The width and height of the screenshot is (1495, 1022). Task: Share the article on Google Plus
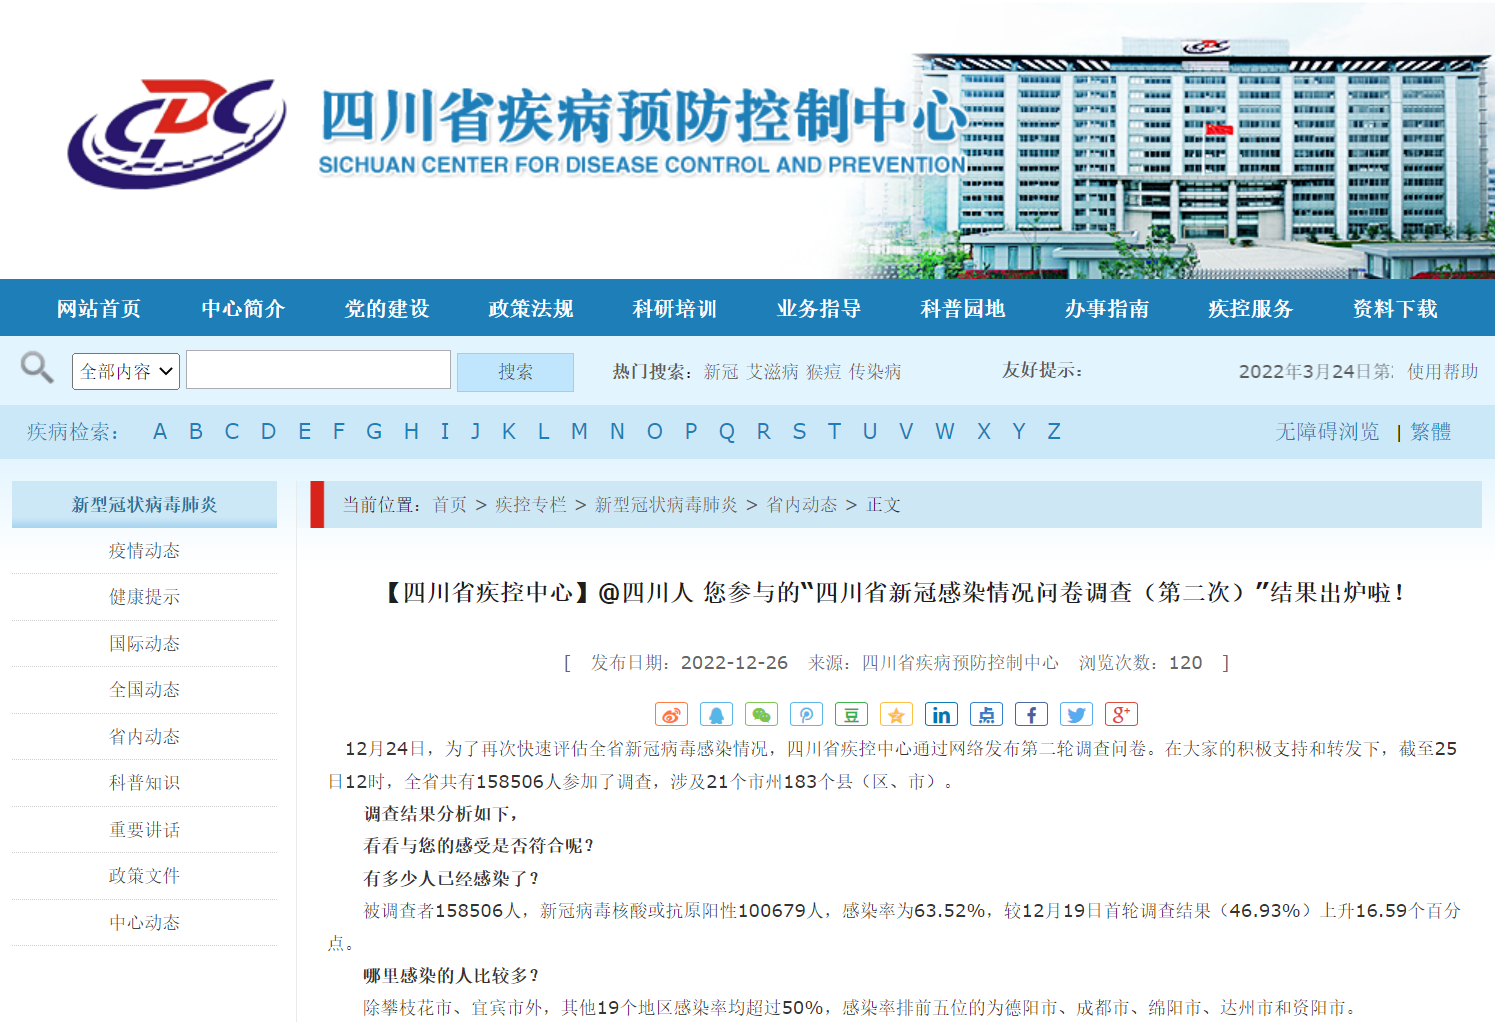pos(1121,714)
